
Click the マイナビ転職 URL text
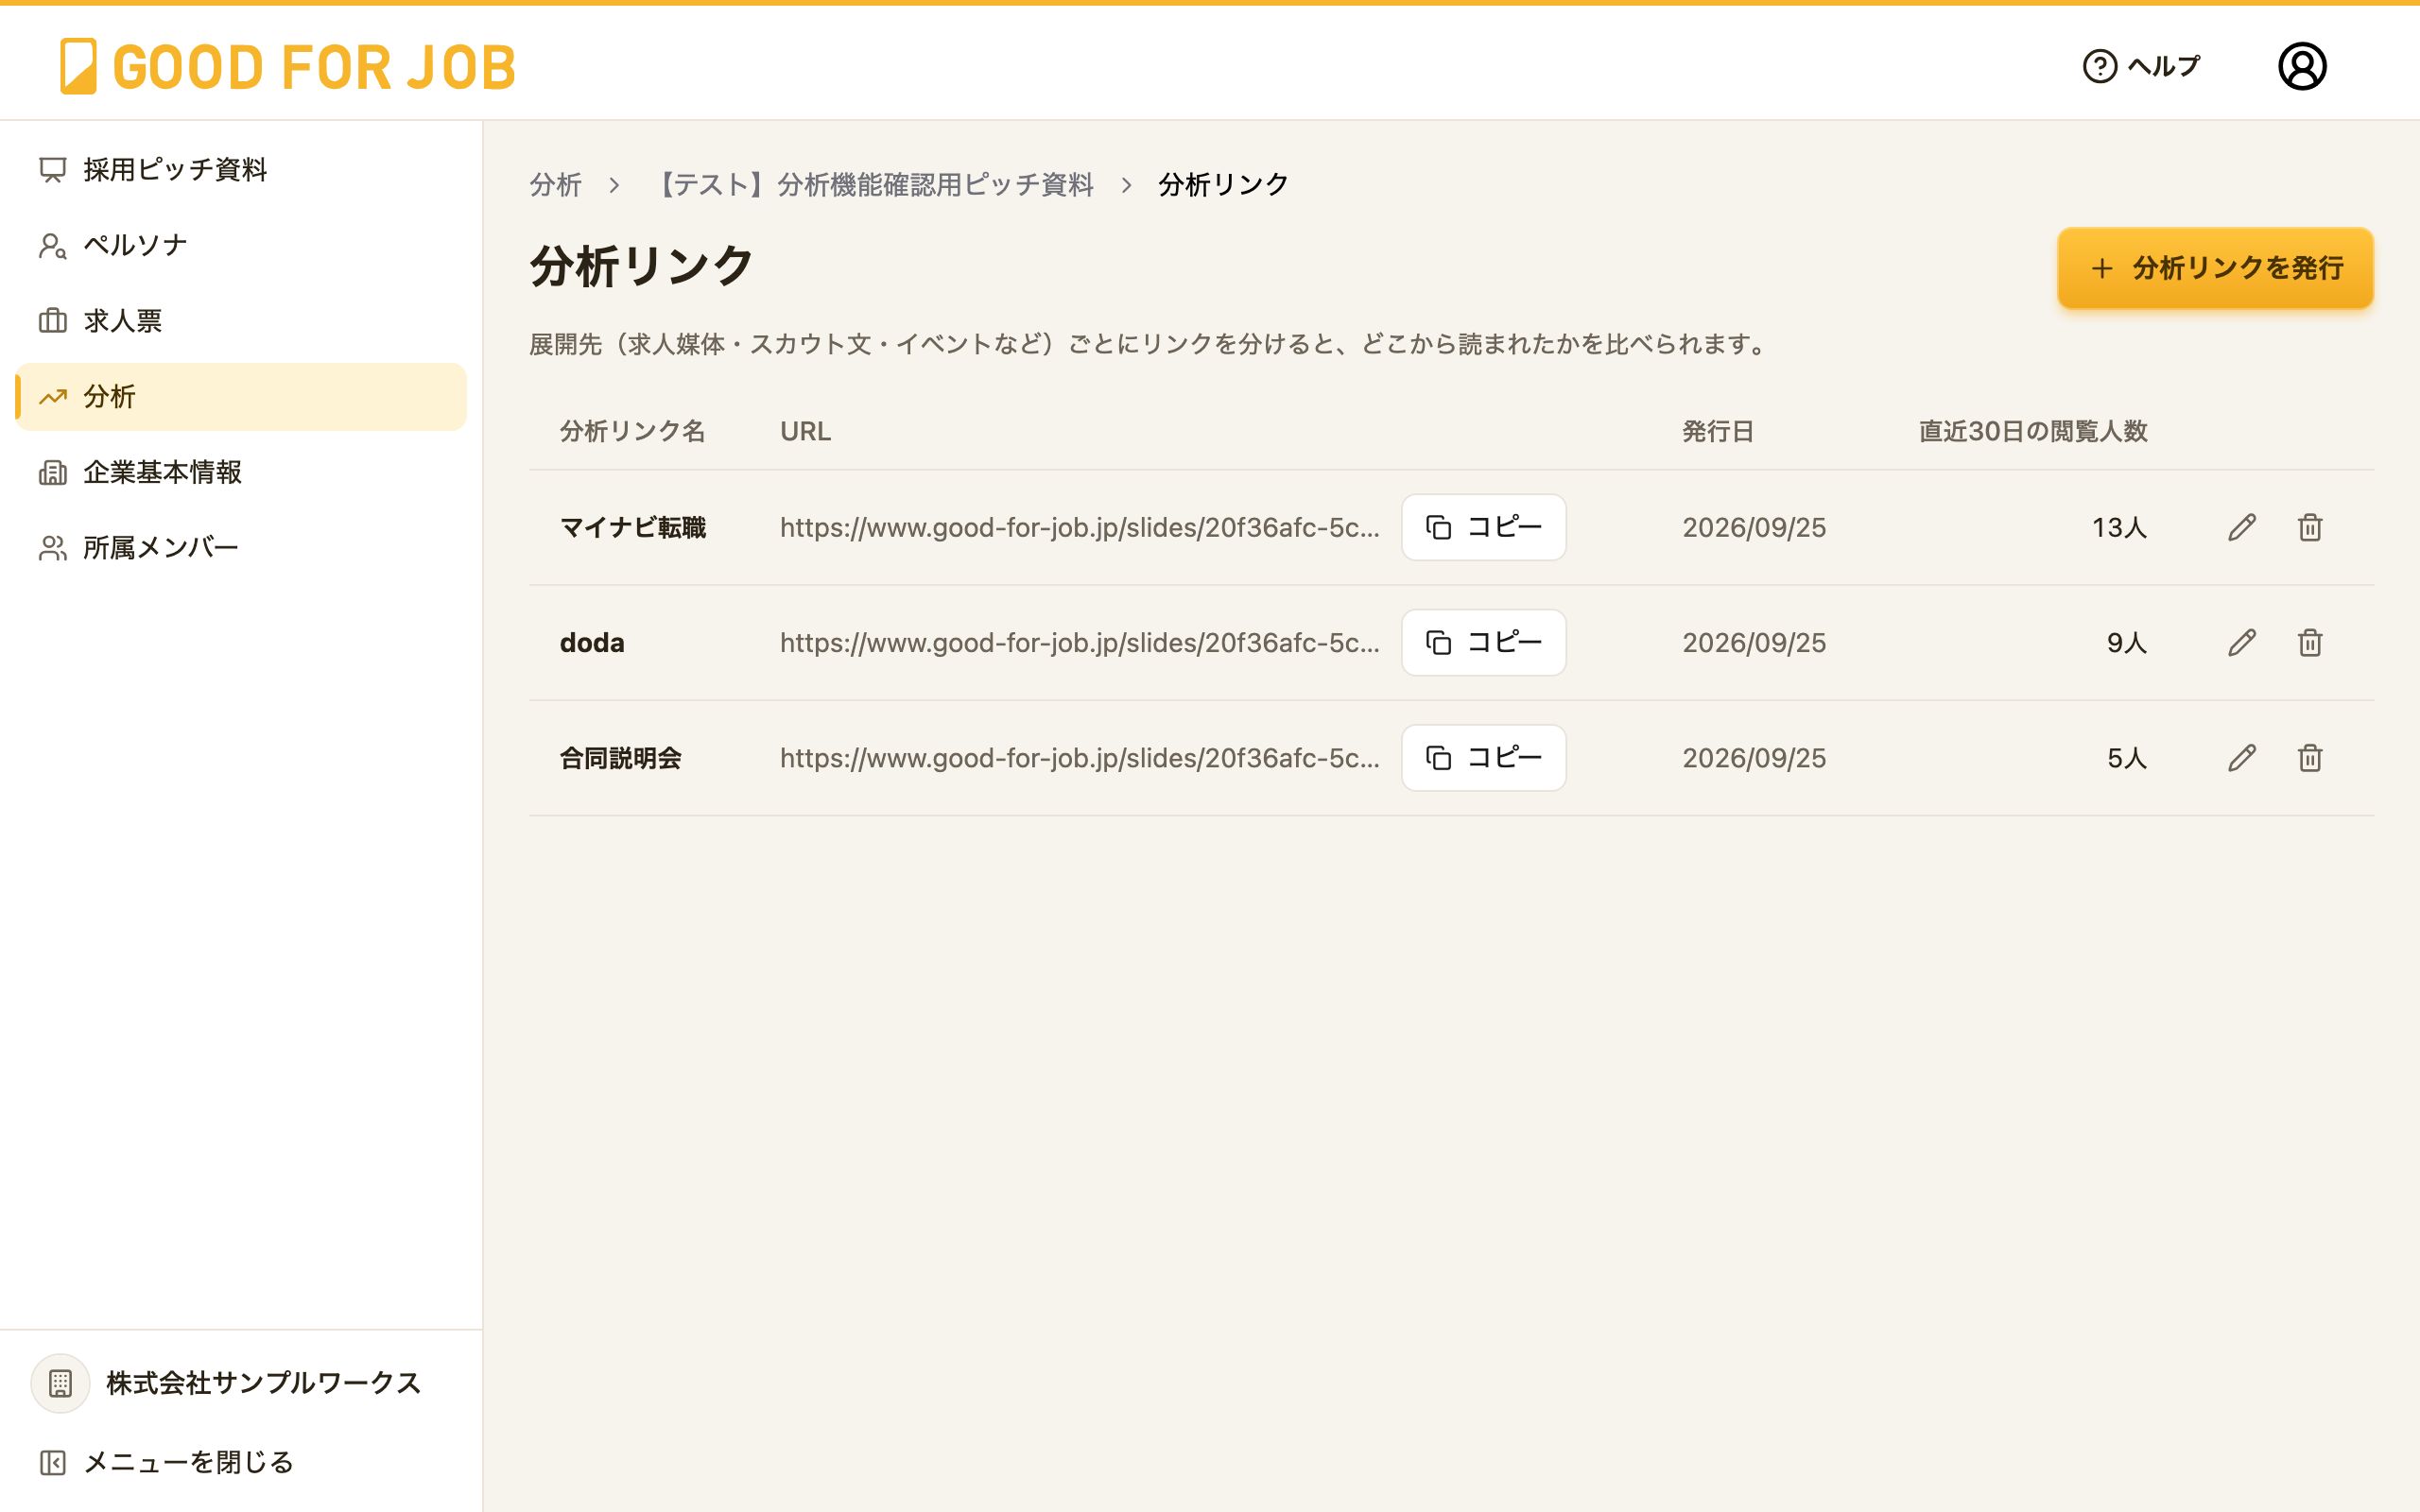point(1080,527)
